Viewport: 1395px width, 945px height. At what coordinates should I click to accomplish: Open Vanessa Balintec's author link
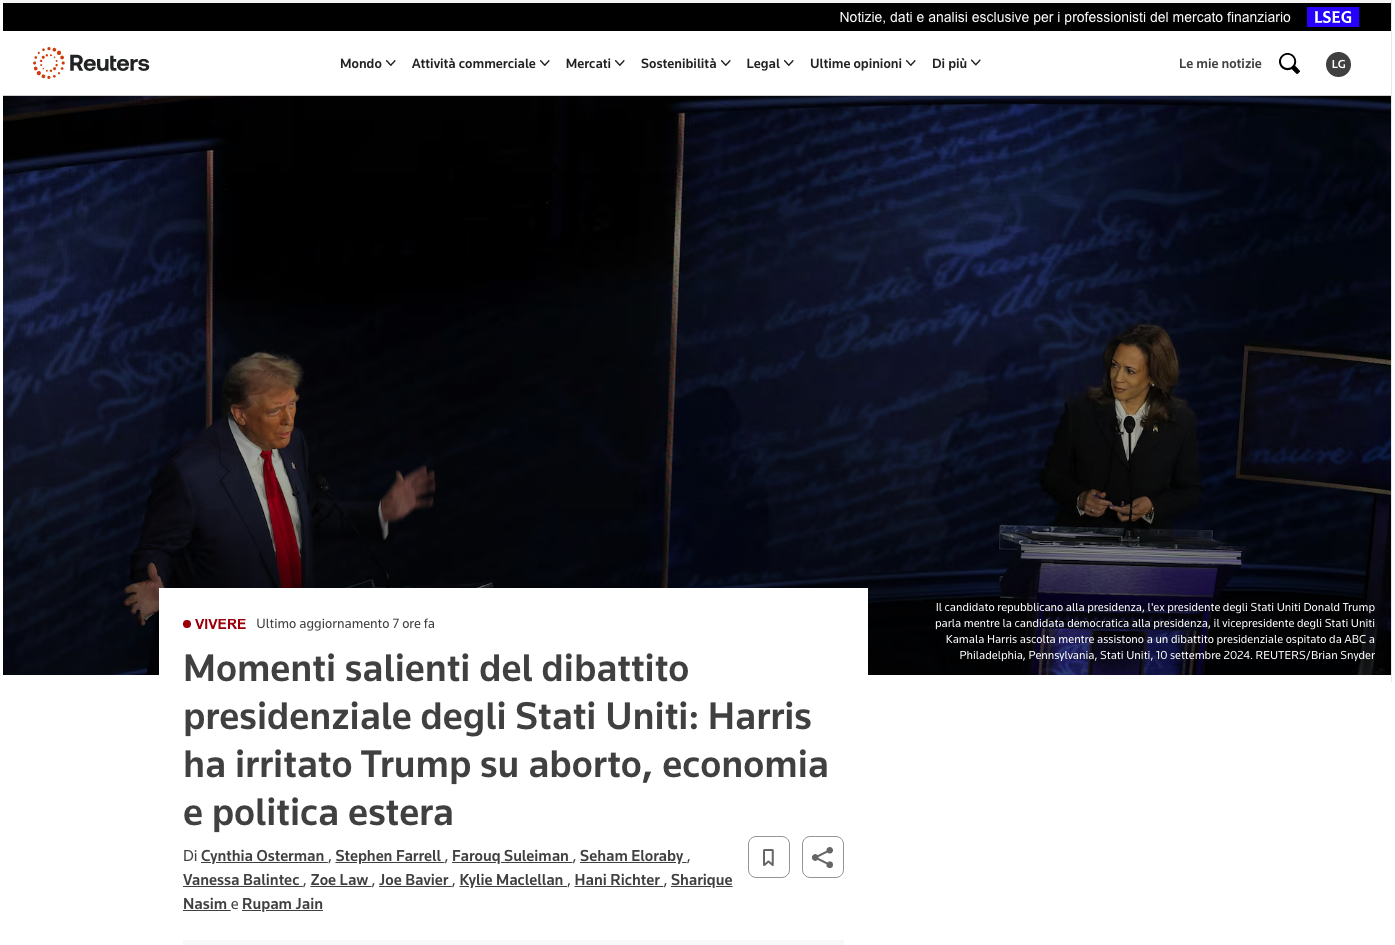pos(242,880)
